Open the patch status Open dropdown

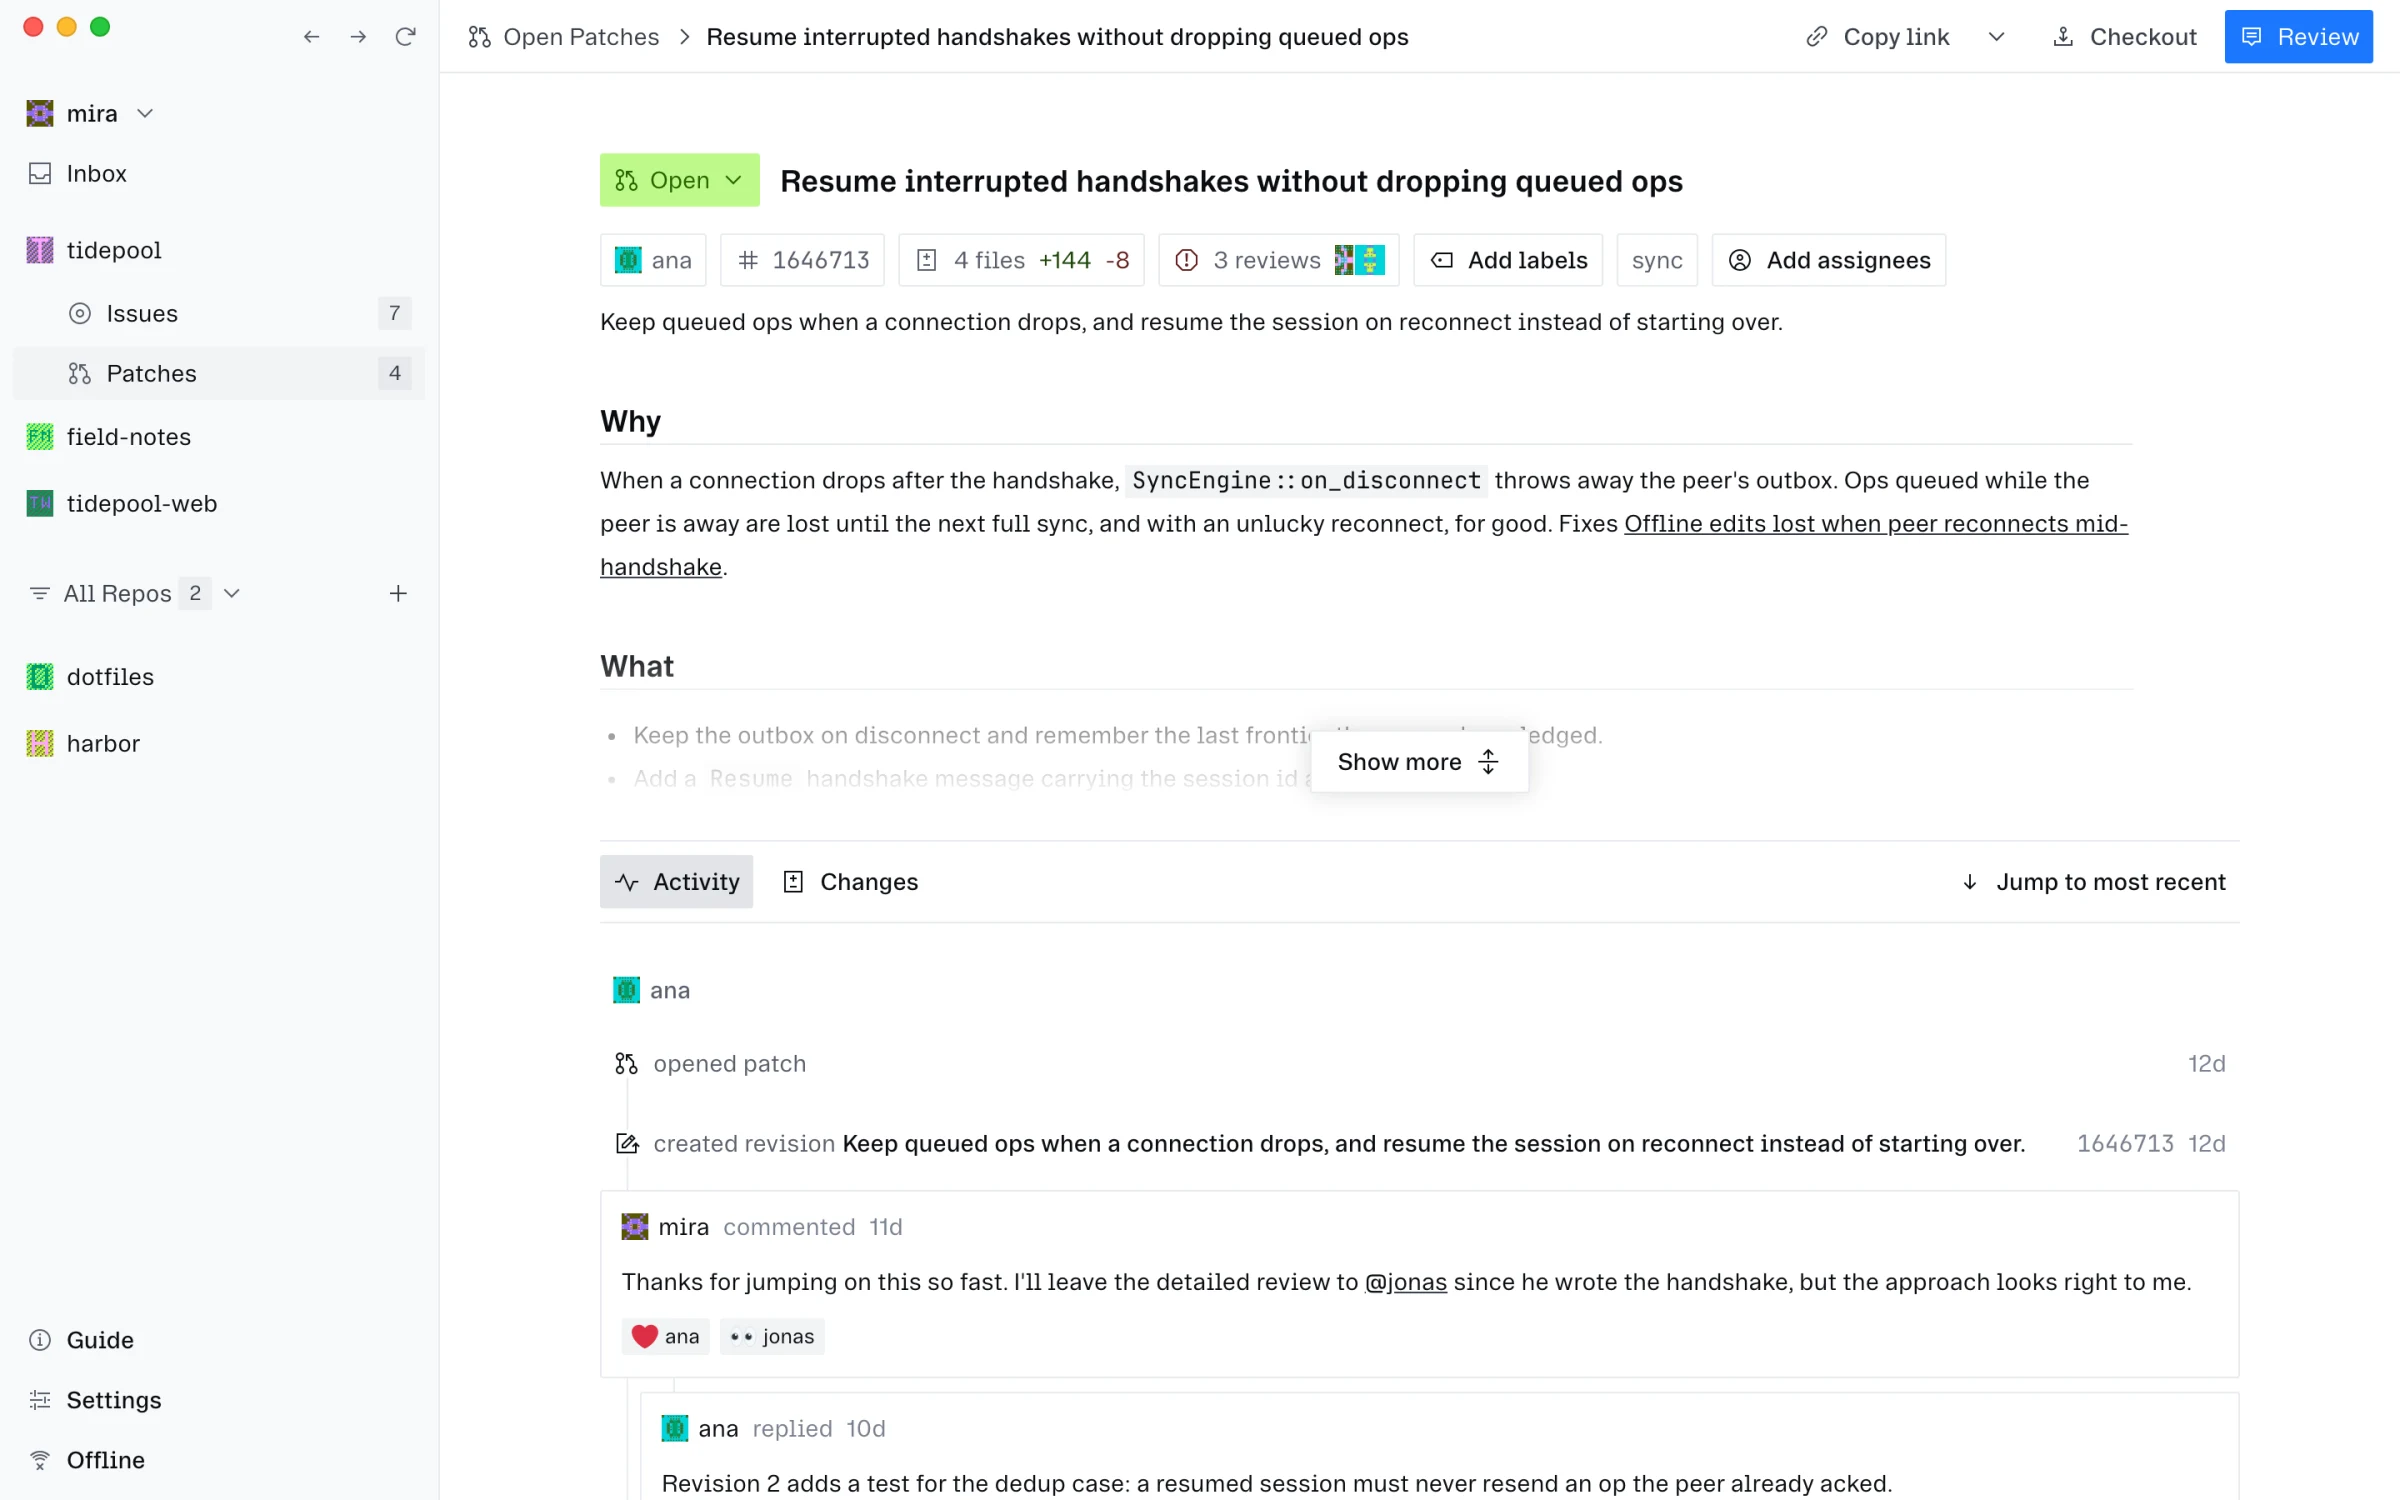pos(679,180)
